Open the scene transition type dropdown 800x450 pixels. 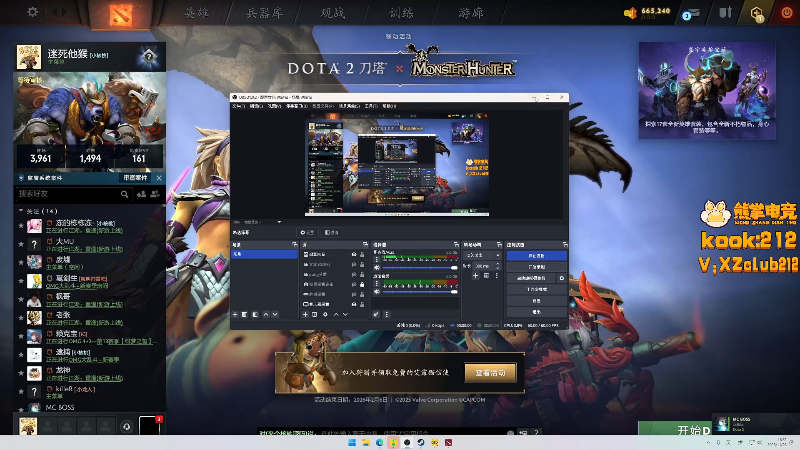tap(483, 255)
